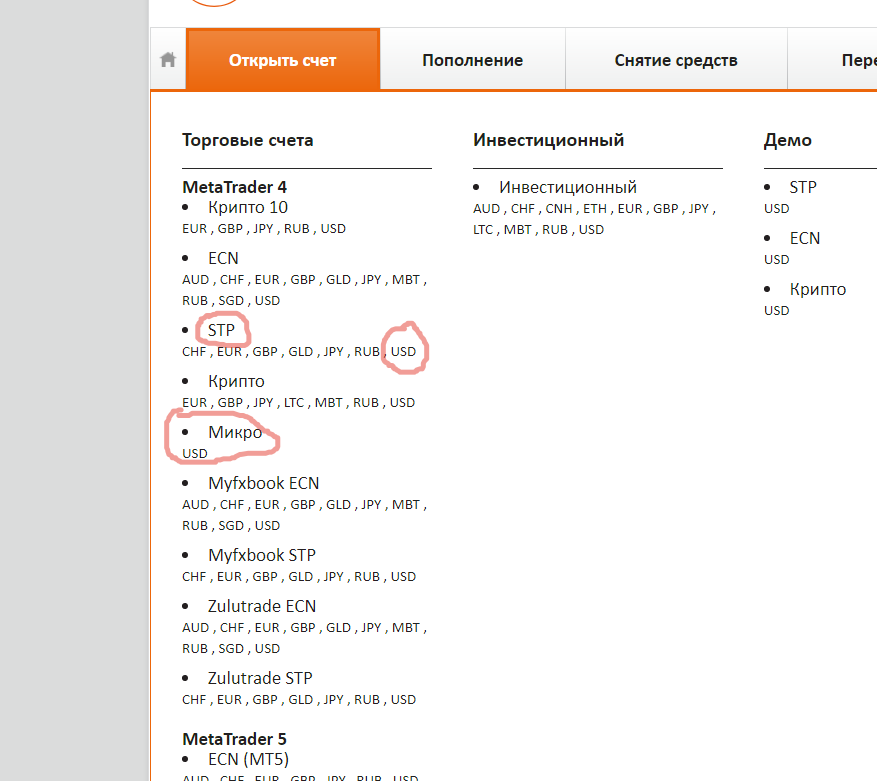The height and width of the screenshot is (781, 877).
Task: Pick GBP for the Крипто 10 account
Action: [230, 229]
